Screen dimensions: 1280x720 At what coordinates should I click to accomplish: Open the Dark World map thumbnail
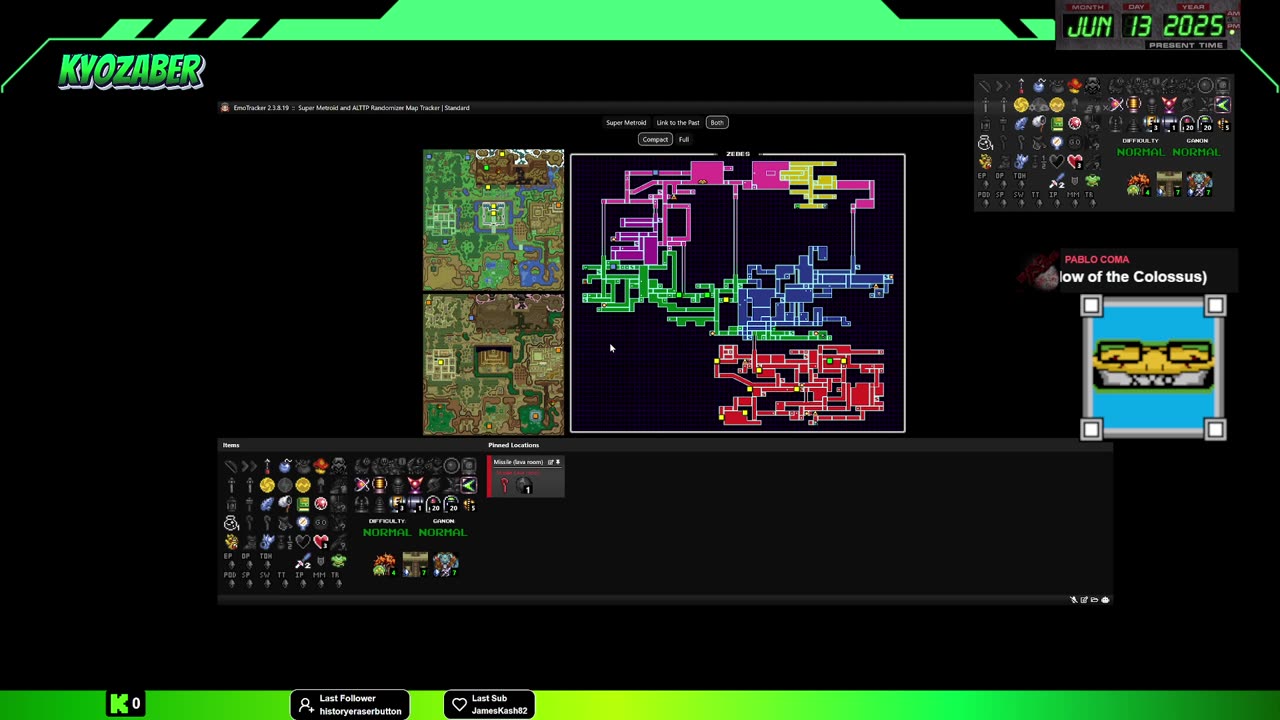pyautogui.click(x=493, y=364)
